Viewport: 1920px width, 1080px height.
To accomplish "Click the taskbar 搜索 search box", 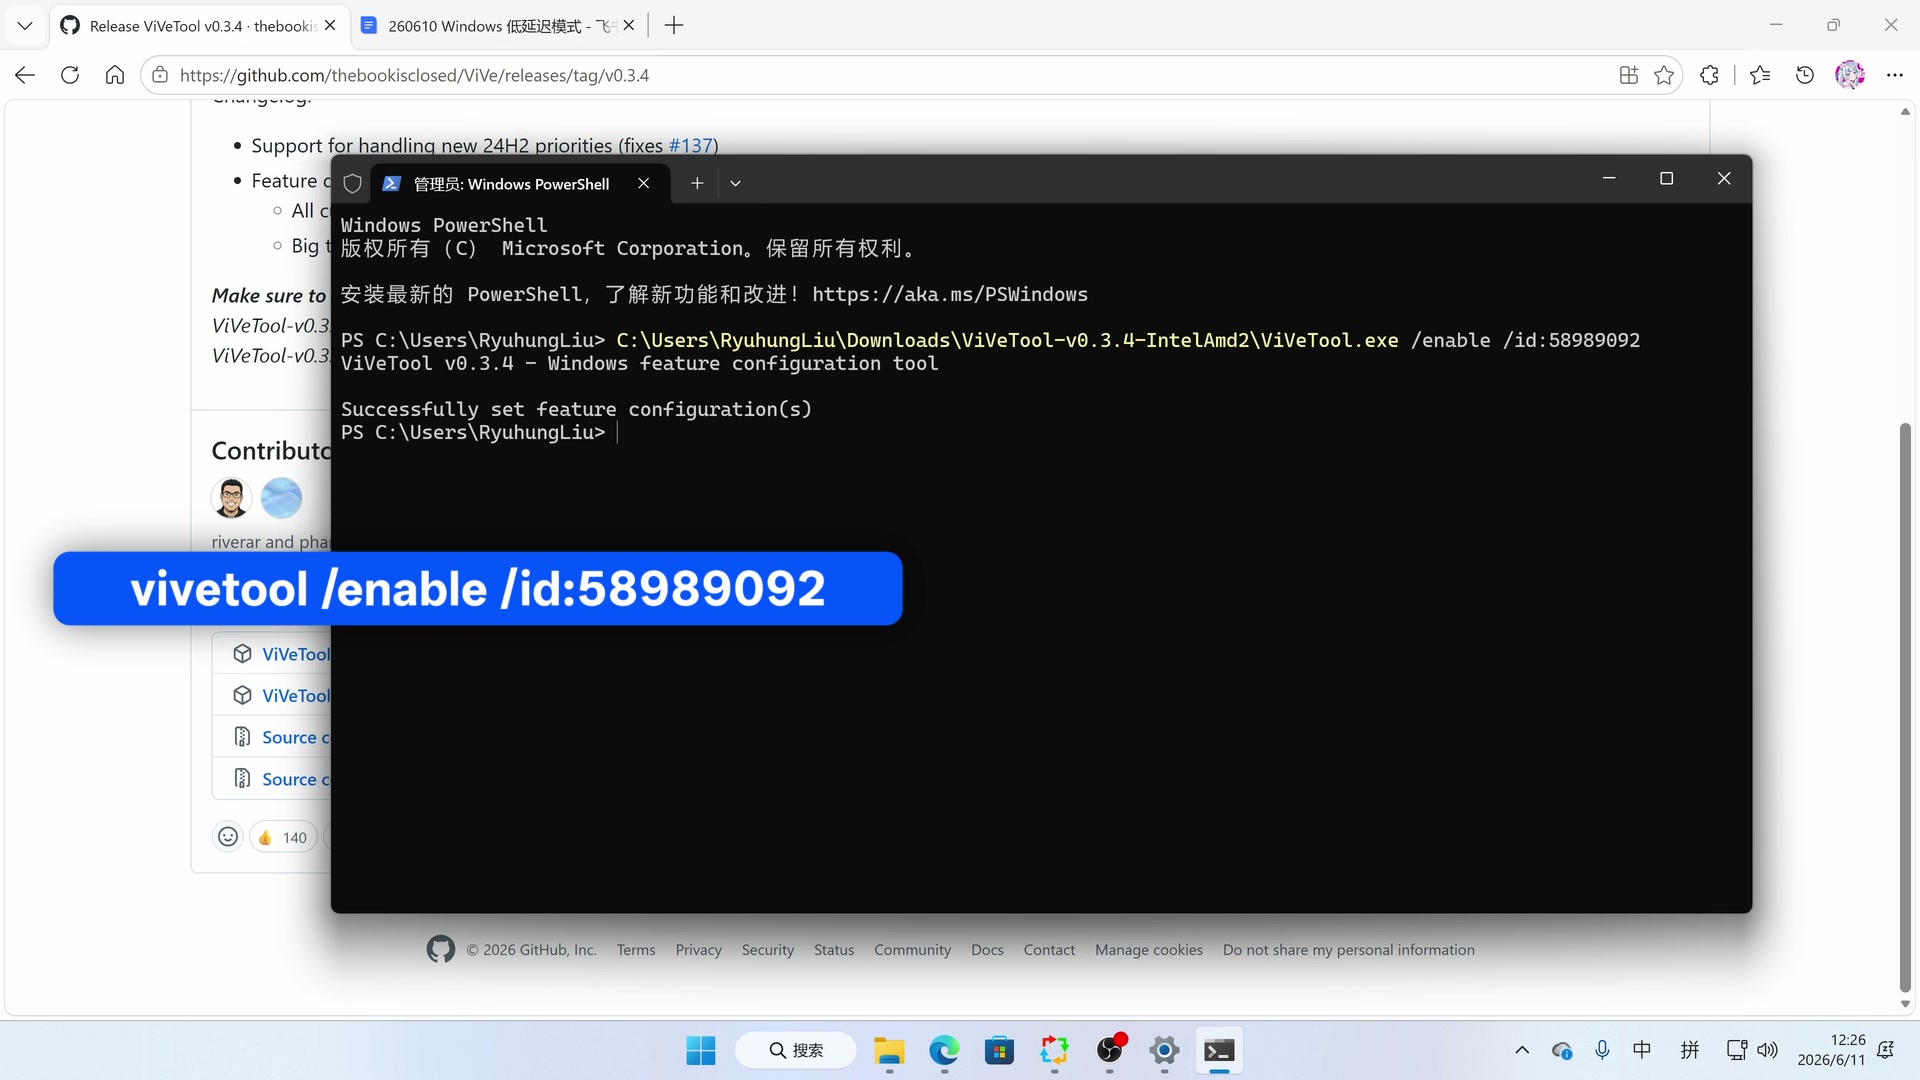I will (x=796, y=1051).
